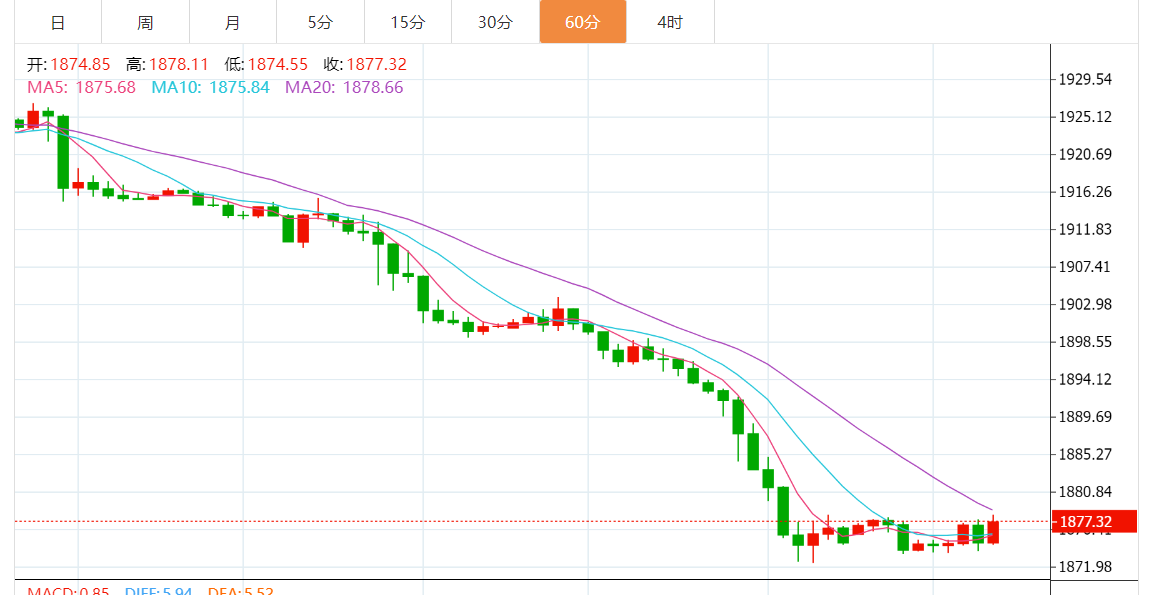Click the low price 低:1874.55
The width and height of the screenshot is (1162, 595).
pyautogui.click(x=266, y=64)
